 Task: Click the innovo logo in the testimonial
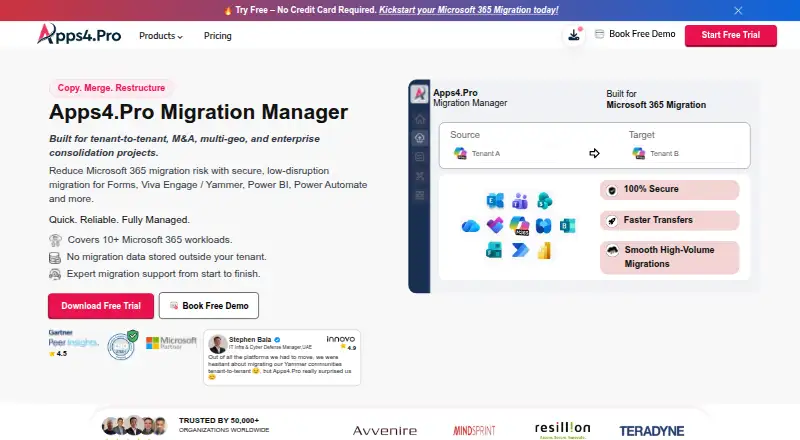tap(341, 339)
